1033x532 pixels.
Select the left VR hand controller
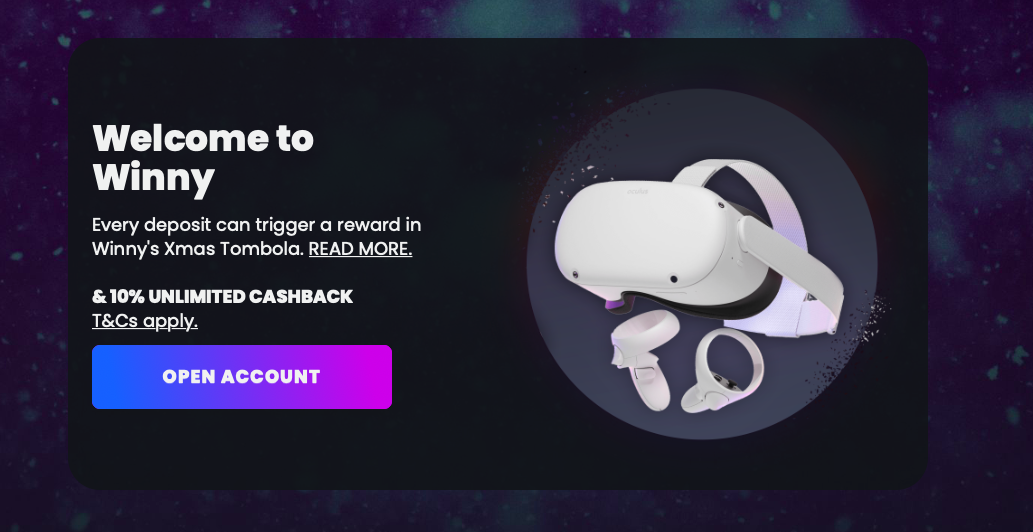[640, 359]
